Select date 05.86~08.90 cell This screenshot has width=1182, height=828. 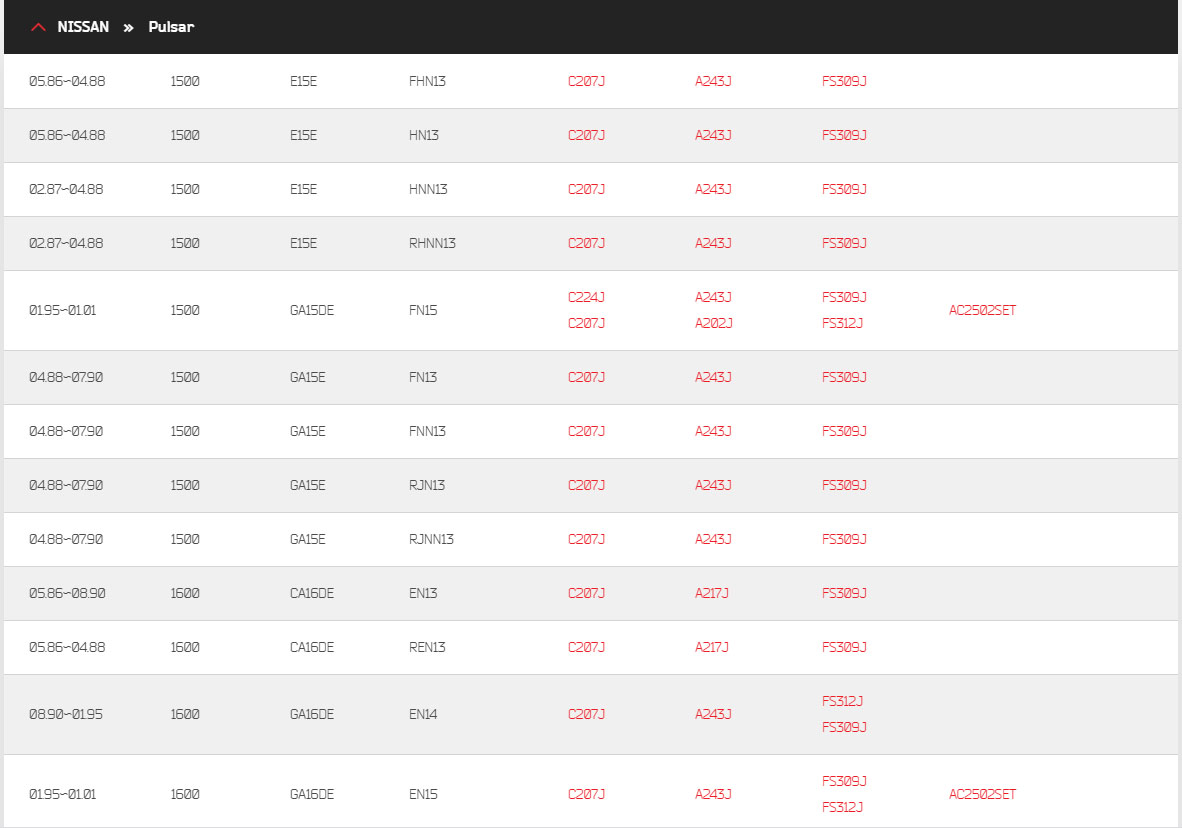67,593
